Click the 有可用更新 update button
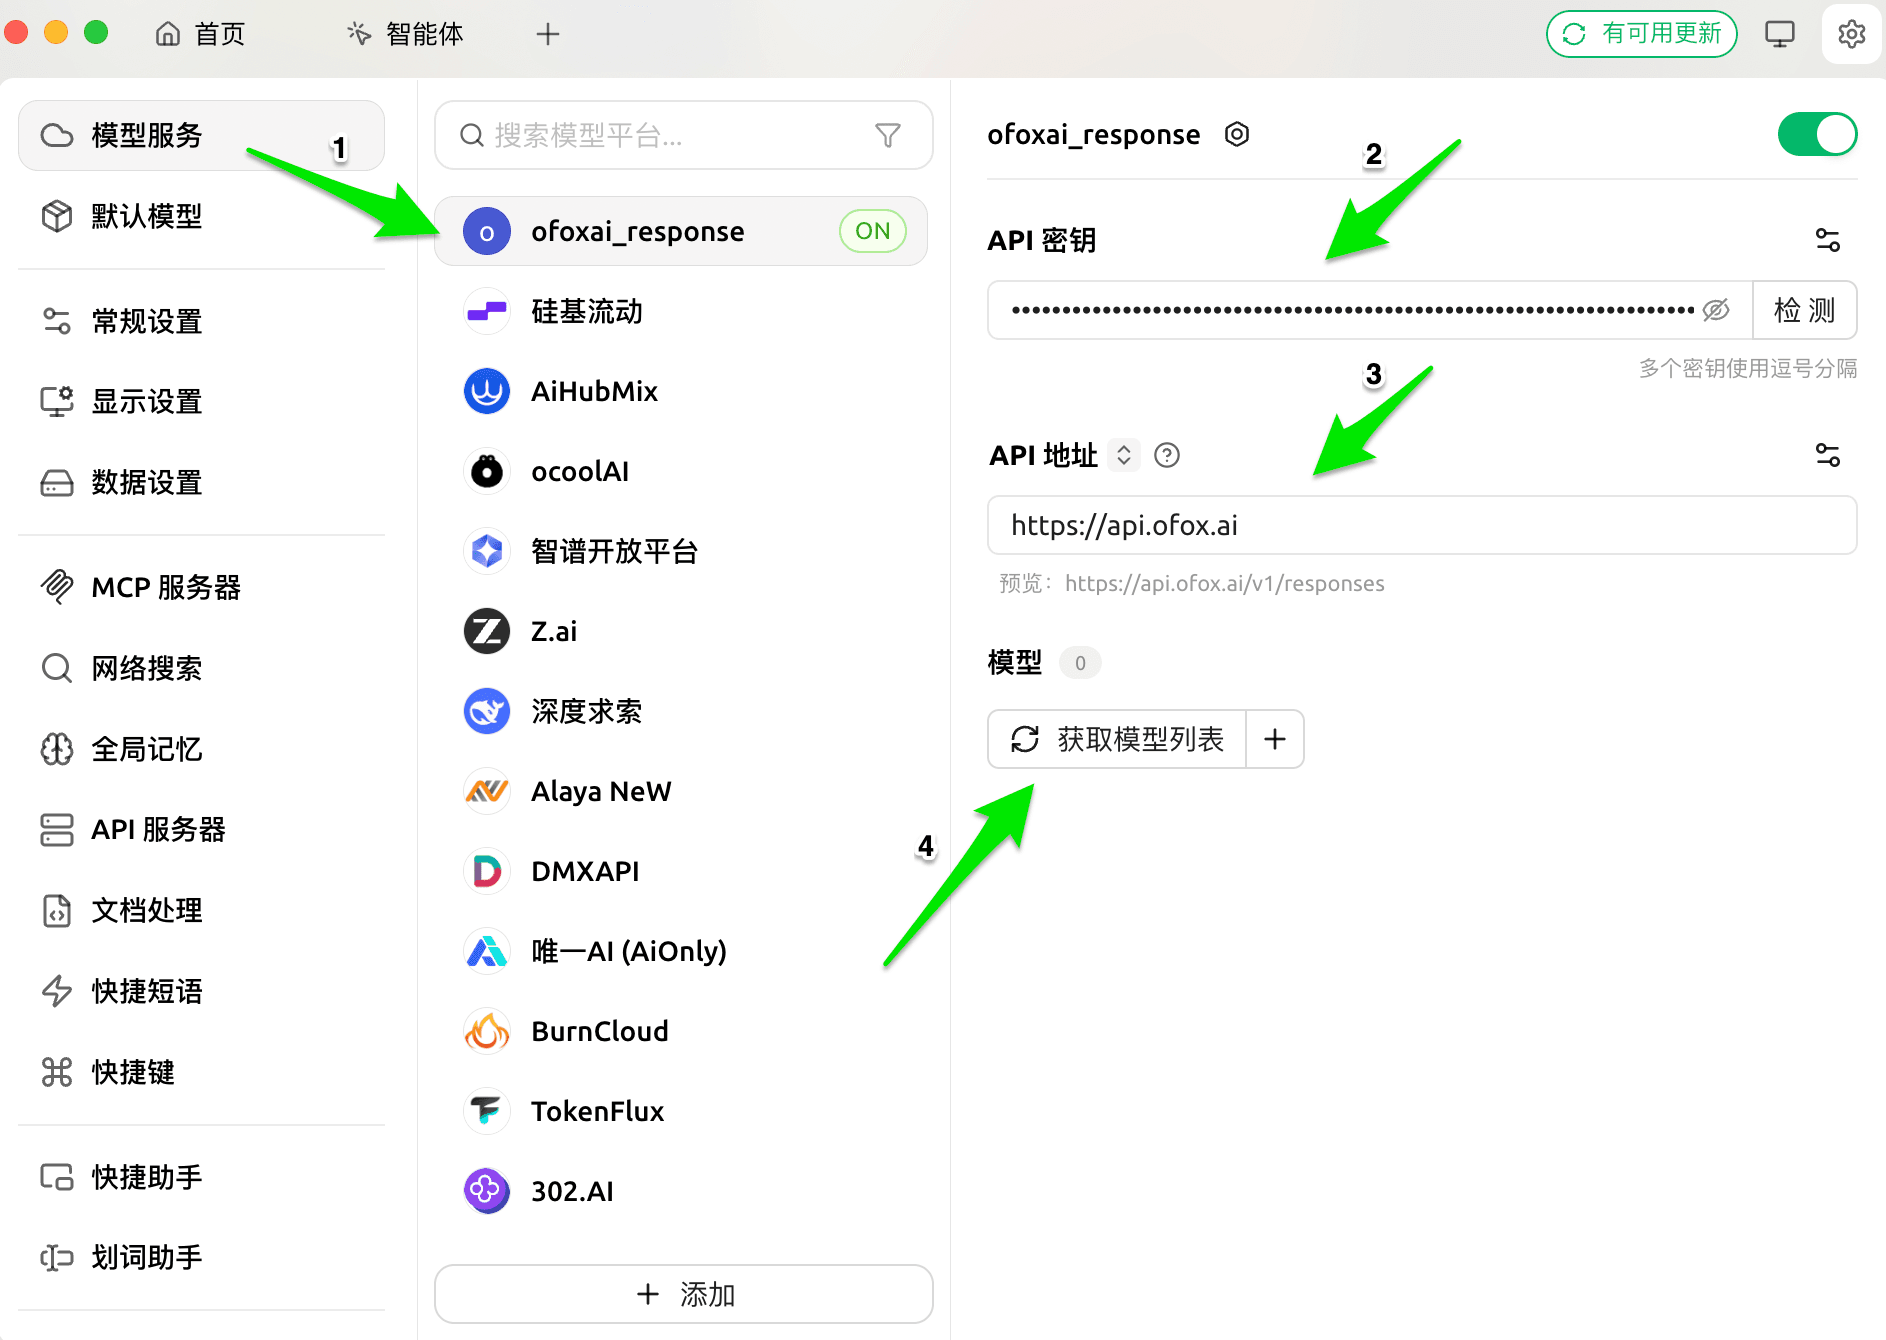Screen dimensions: 1886x1340 pos(1641,34)
